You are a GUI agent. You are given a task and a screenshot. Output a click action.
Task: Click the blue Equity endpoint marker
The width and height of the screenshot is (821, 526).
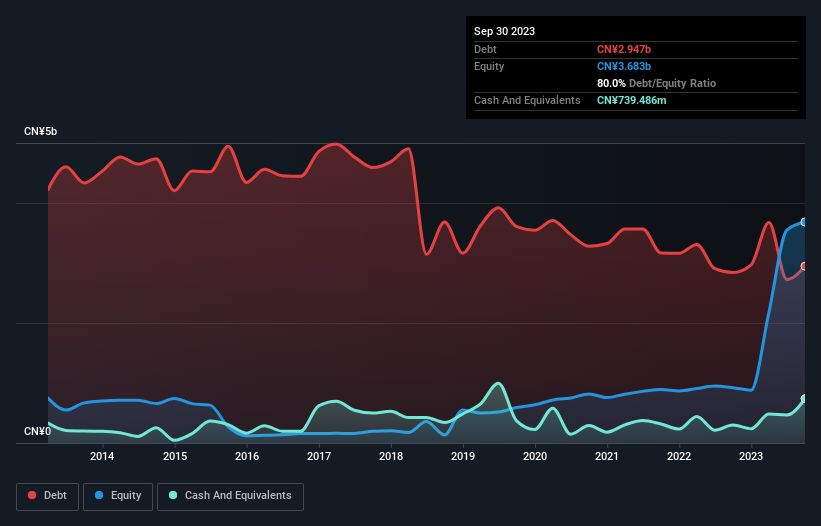[804, 222]
